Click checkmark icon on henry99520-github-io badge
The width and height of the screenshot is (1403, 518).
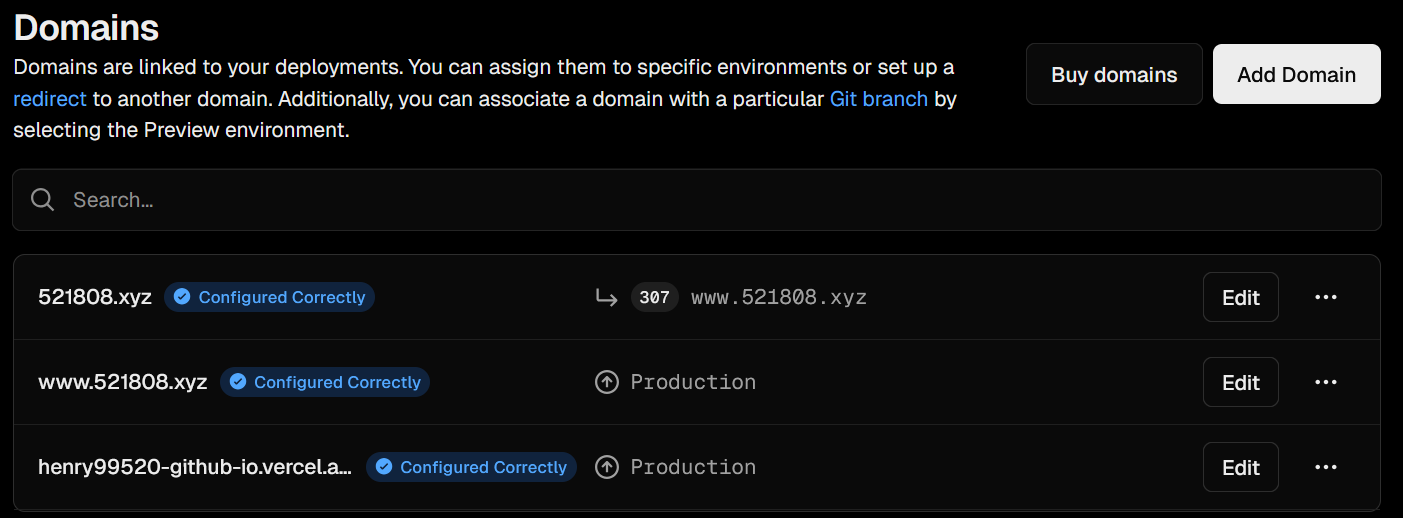coord(384,467)
